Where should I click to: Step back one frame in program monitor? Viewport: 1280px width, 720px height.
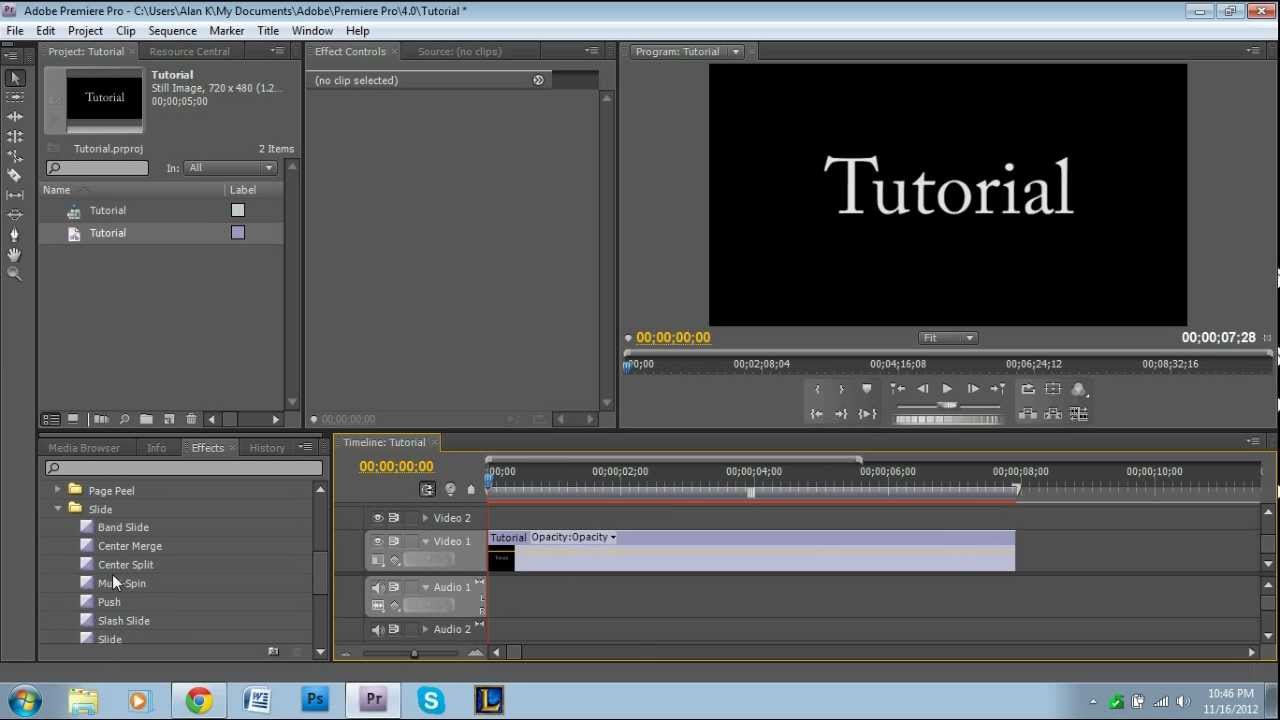(922, 389)
